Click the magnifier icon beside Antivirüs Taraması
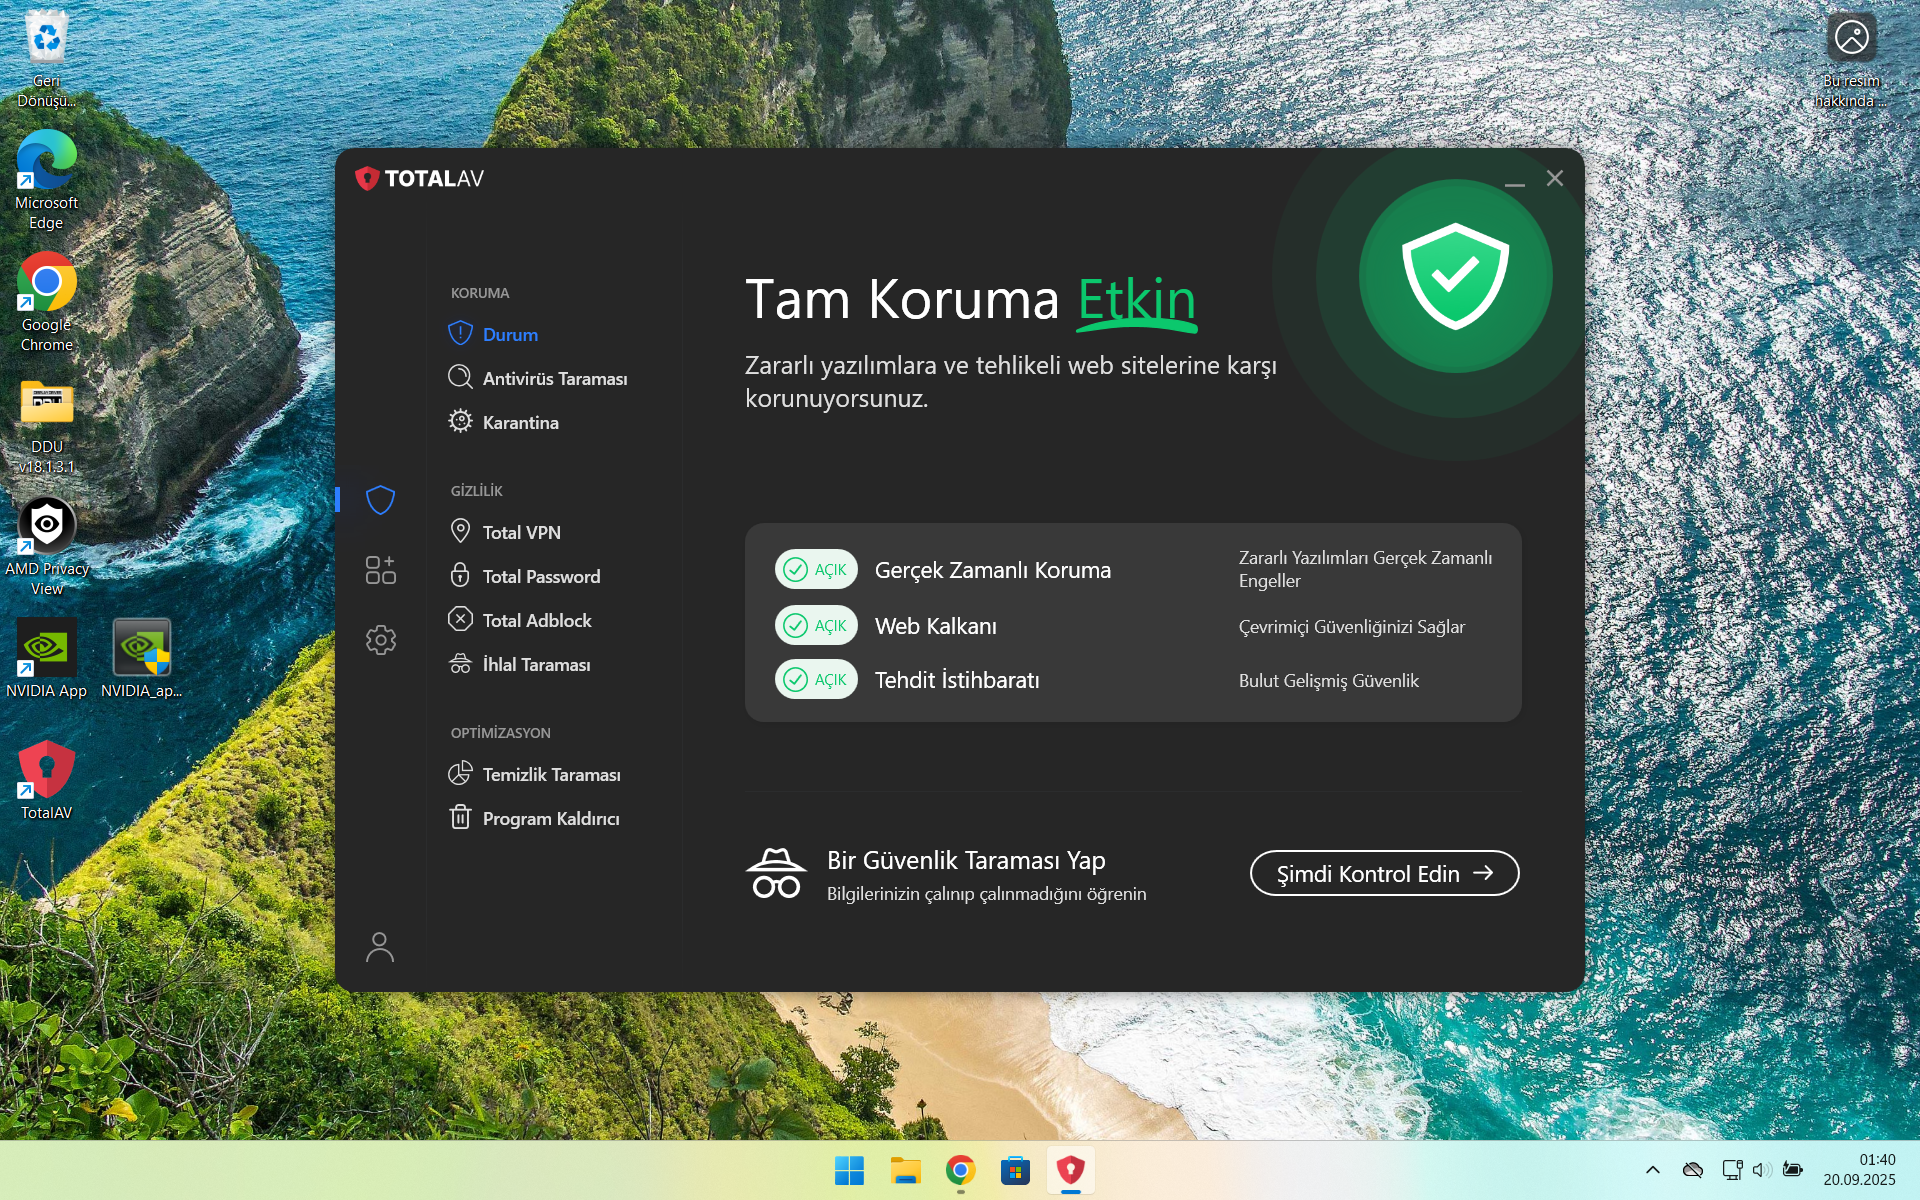 [x=460, y=377]
